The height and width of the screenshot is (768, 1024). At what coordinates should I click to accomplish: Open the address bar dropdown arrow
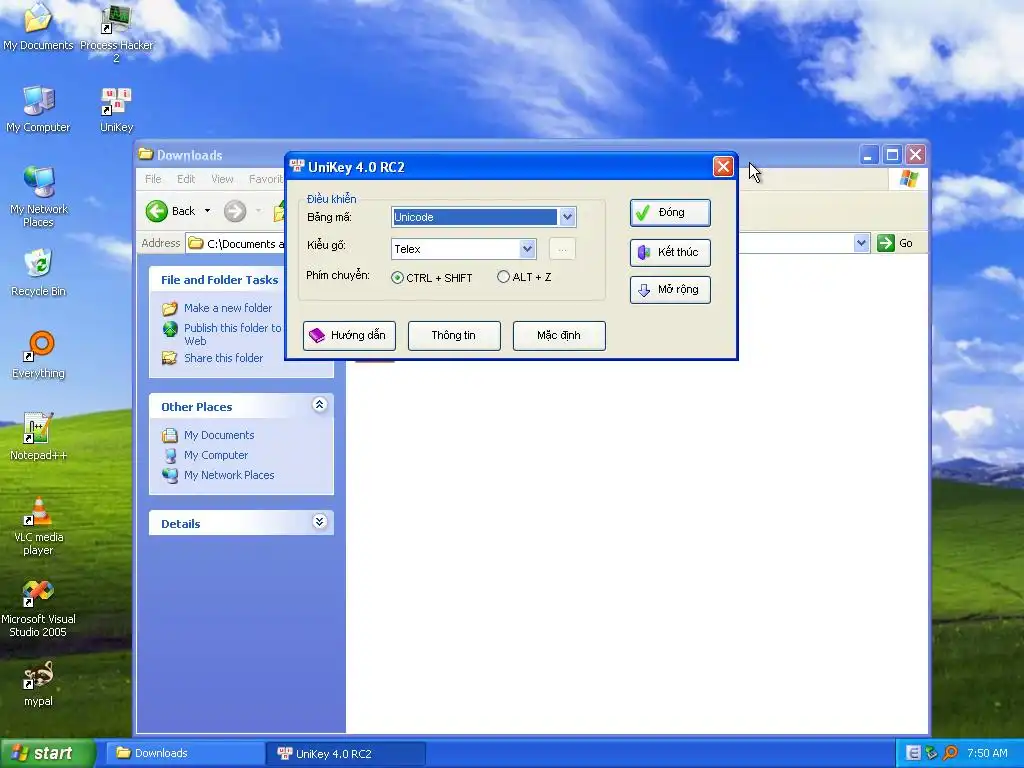click(x=861, y=243)
